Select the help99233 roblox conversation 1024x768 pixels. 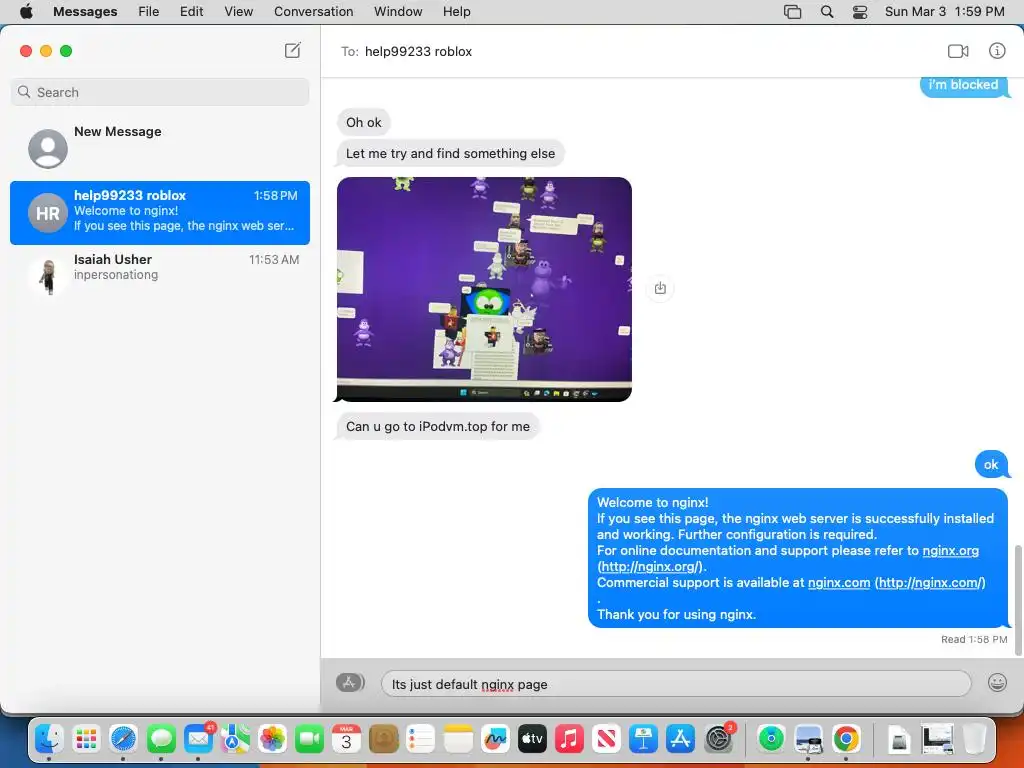pos(159,213)
